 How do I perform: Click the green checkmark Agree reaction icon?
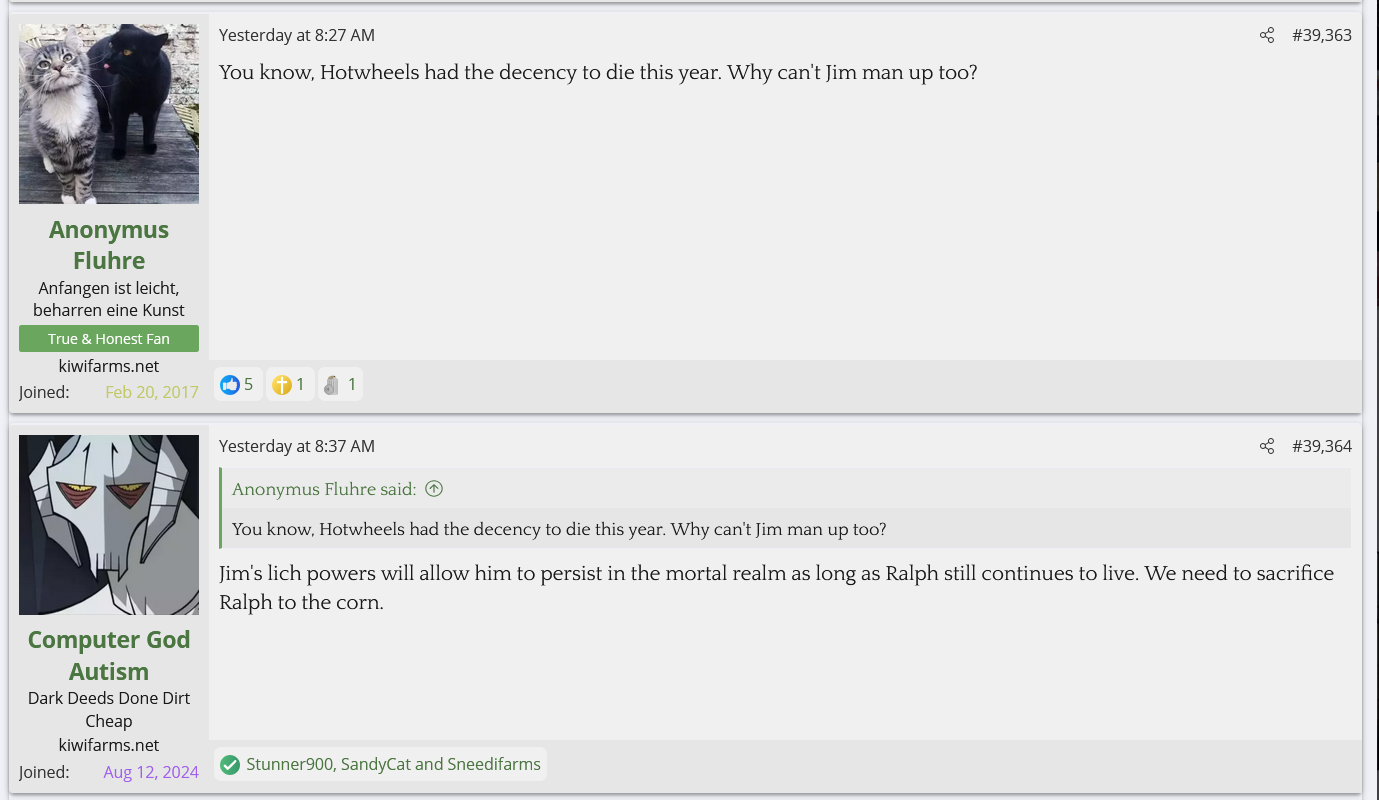(x=230, y=765)
